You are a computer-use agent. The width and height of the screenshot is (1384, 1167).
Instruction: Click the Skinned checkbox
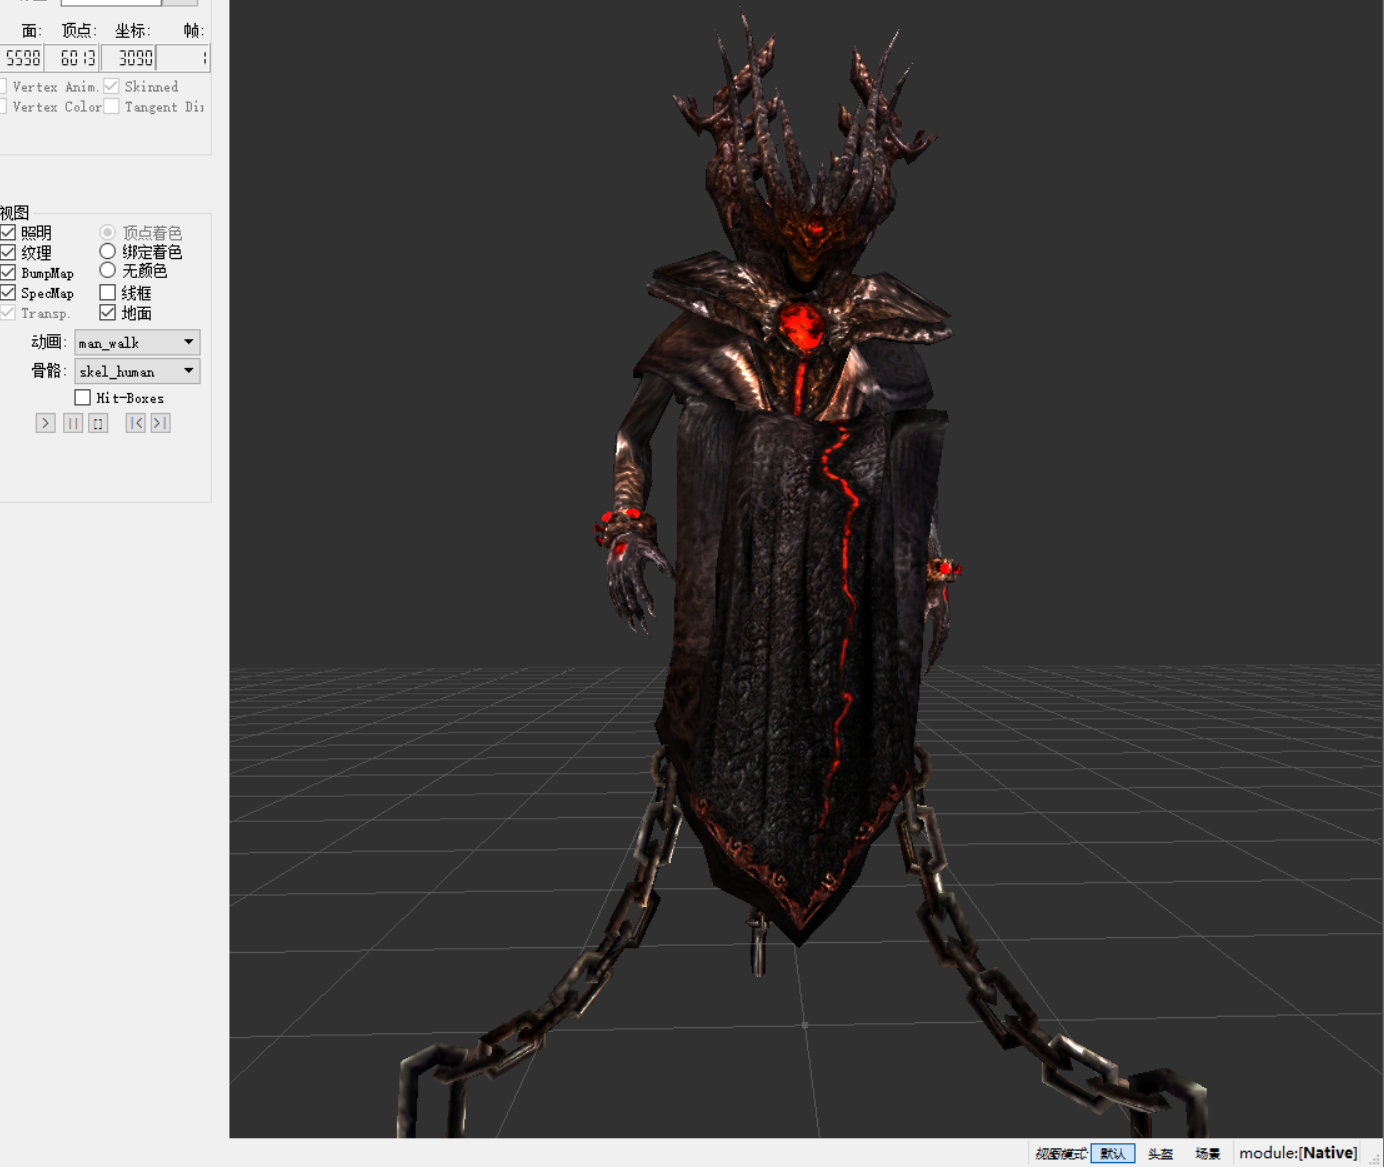tap(112, 86)
